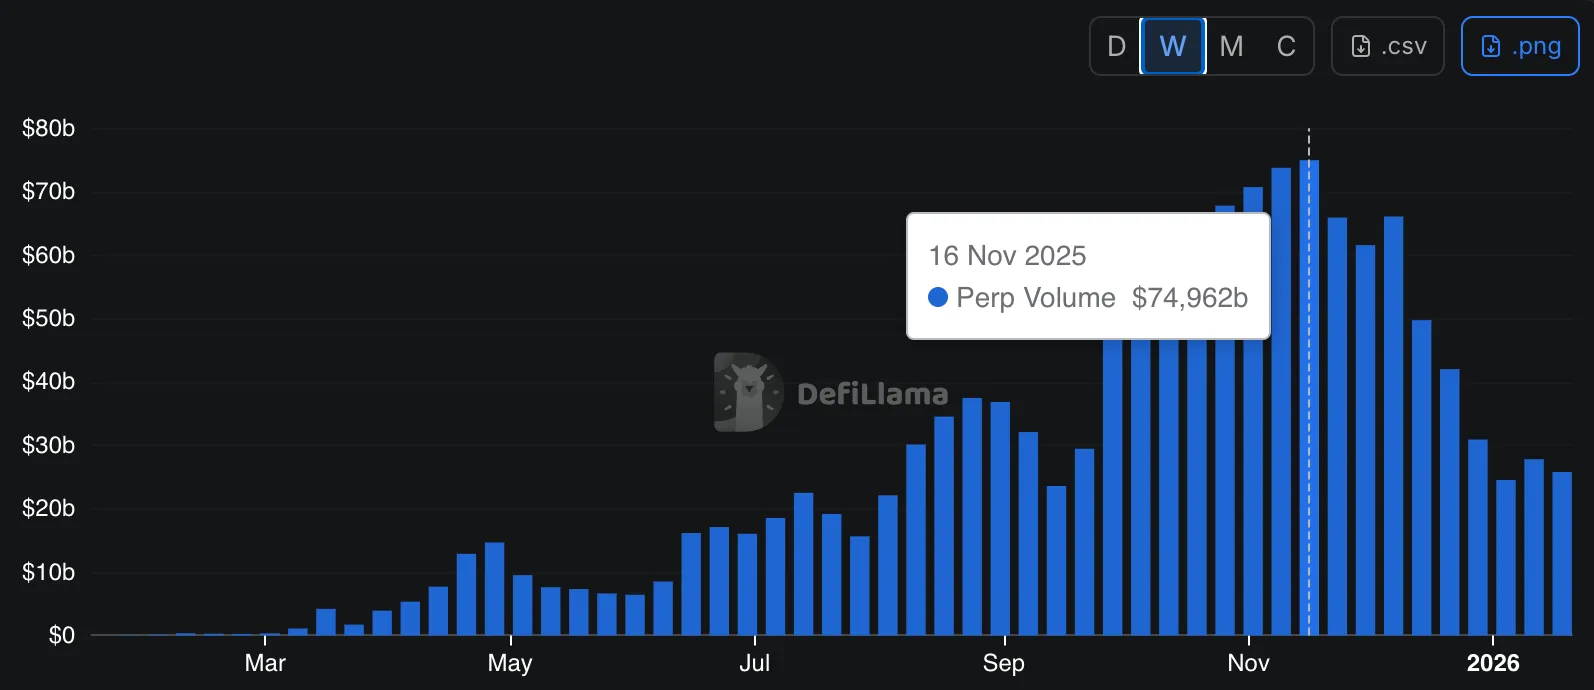Screen dimensions: 1594x690
Task: Click the Mar tick label
Action: 265,663
